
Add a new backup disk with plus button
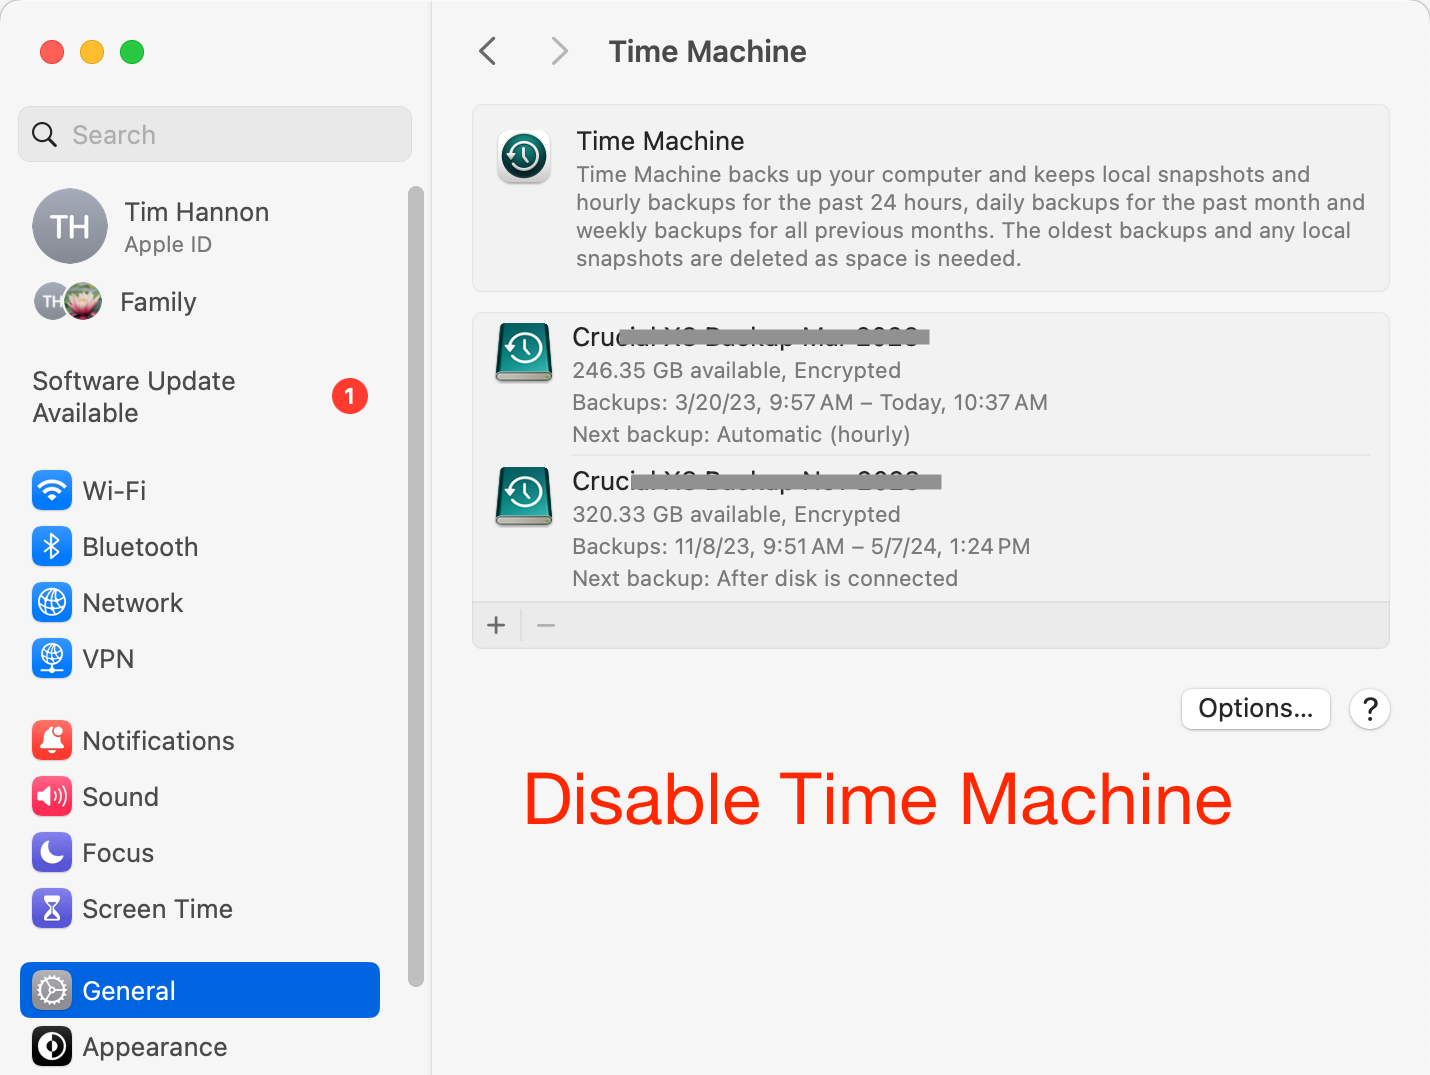496,624
